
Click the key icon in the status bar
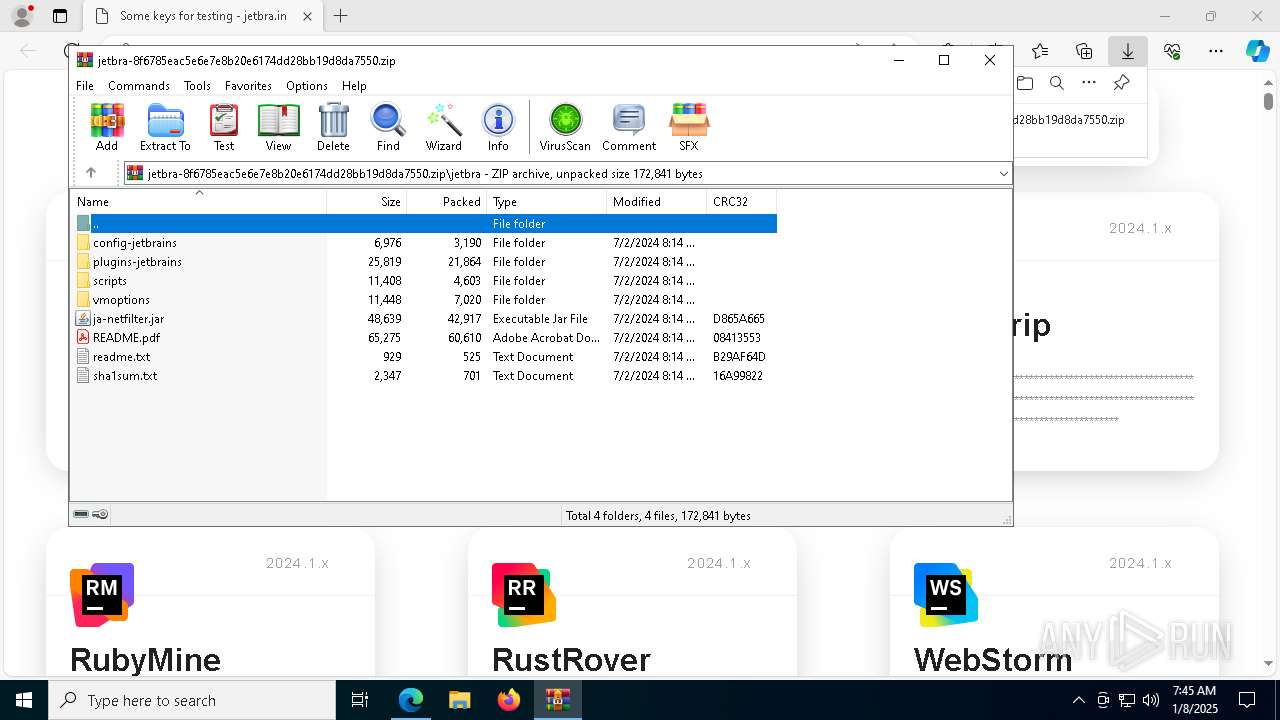click(100, 514)
